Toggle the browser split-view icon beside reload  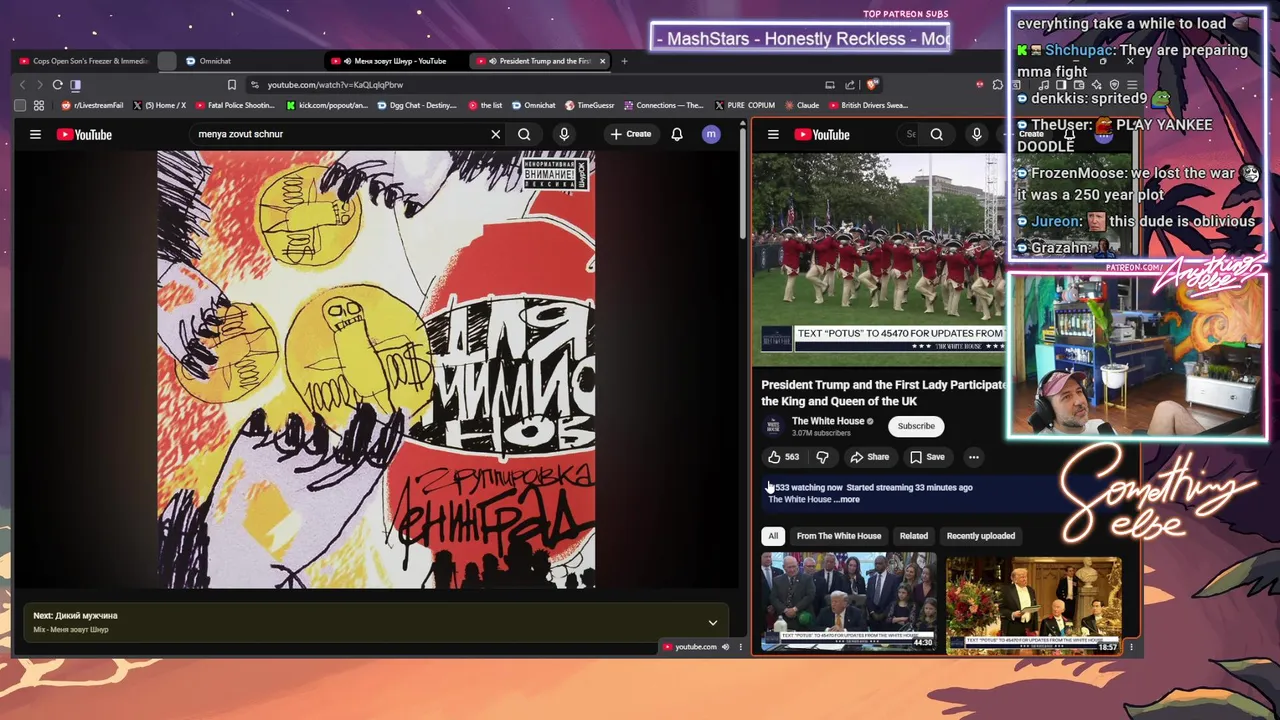[x=75, y=85]
